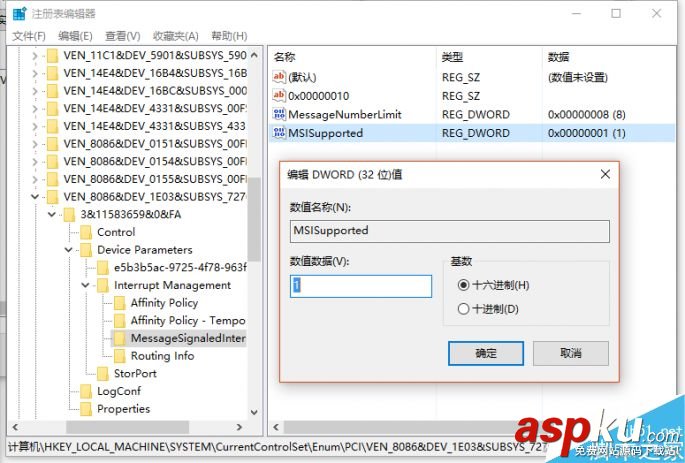Open the 编辑(E) menu
Viewport: 685px width, 463px height.
point(75,36)
